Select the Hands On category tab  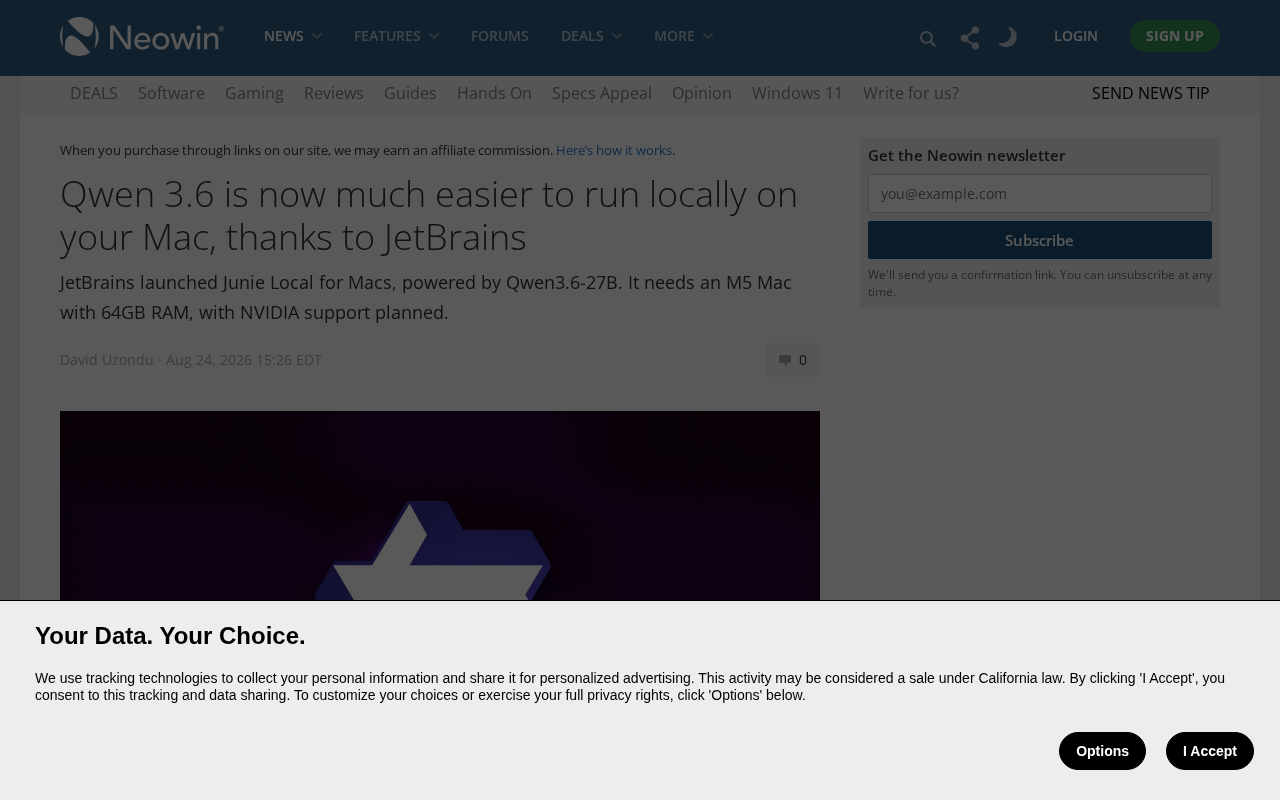click(494, 93)
